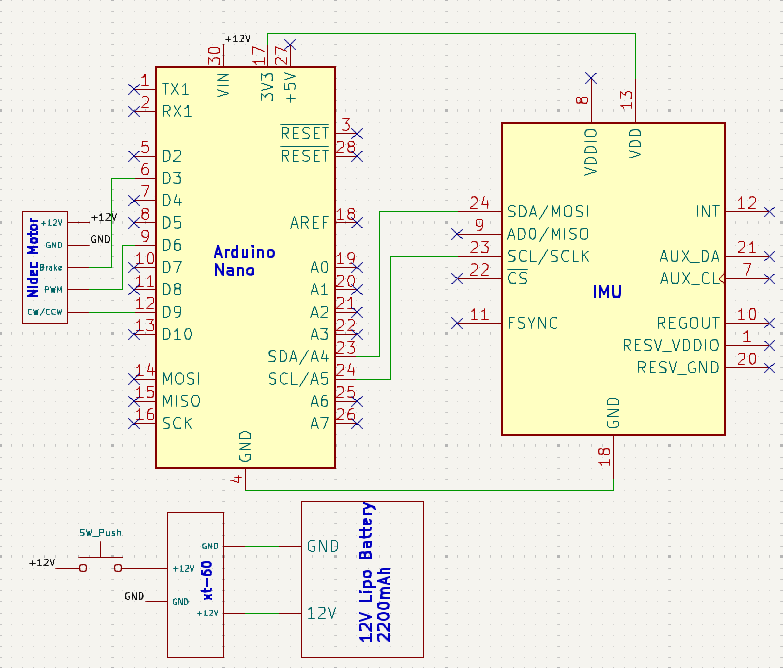Select the REGOUT pin on the IMU
The height and width of the screenshot is (668, 783).
point(688,324)
